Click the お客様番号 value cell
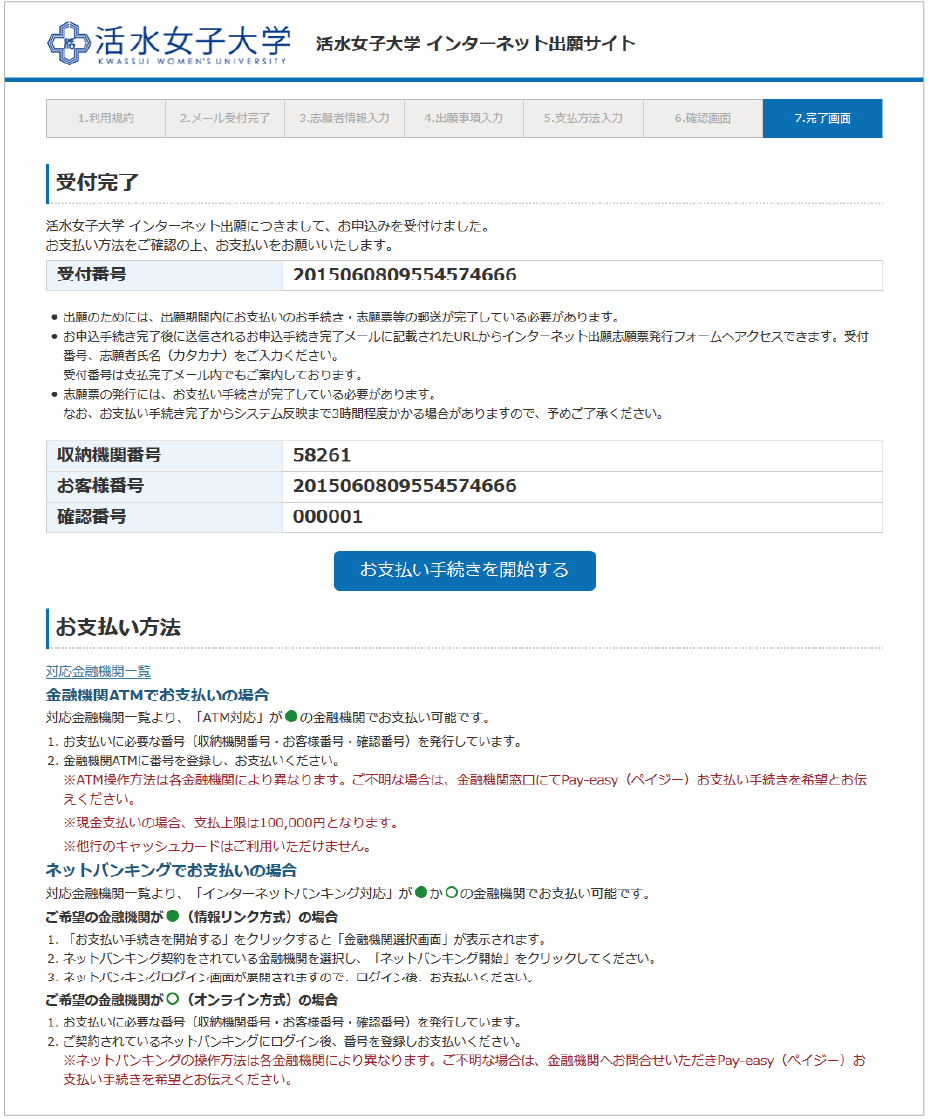The width and height of the screenshot is (928, 1119). (404, 486)
